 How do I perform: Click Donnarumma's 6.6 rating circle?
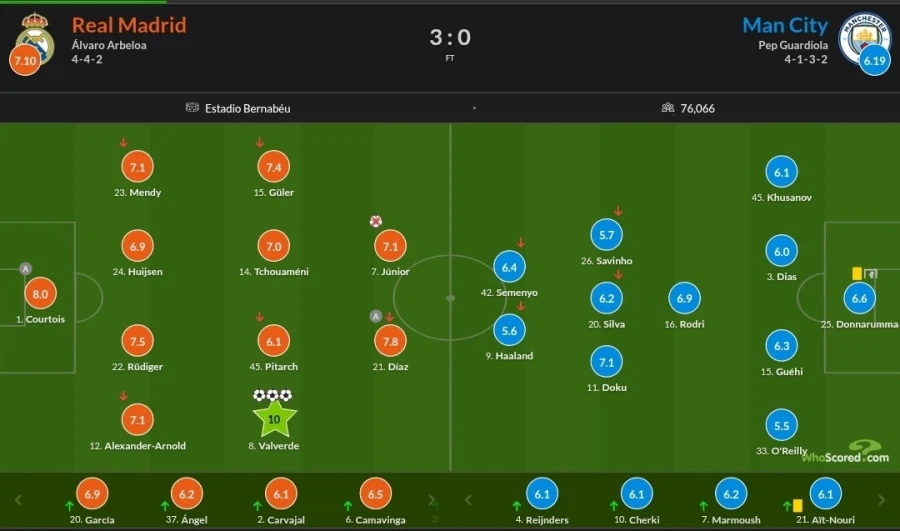click(859, 298)
